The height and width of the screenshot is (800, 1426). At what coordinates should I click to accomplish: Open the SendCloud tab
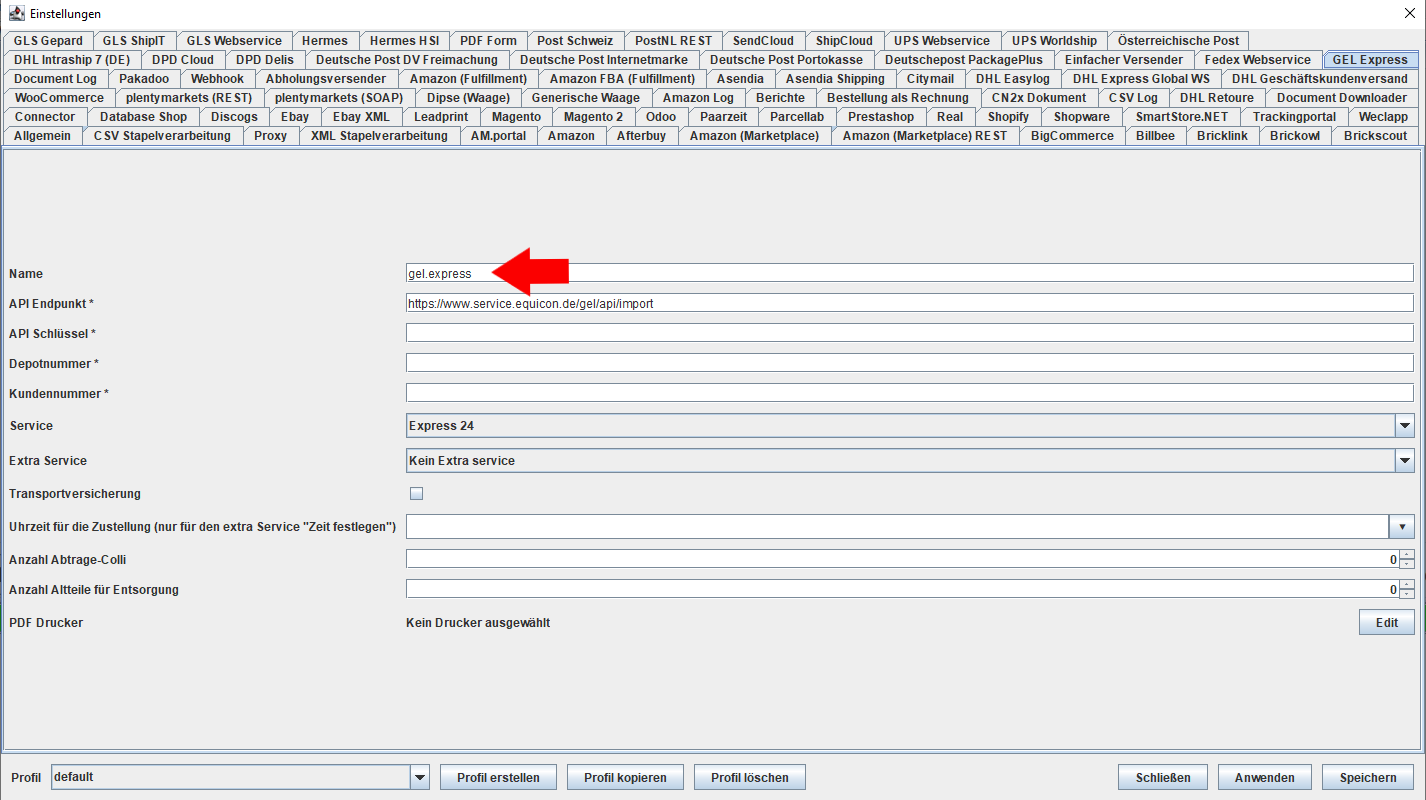click(763, 41)
